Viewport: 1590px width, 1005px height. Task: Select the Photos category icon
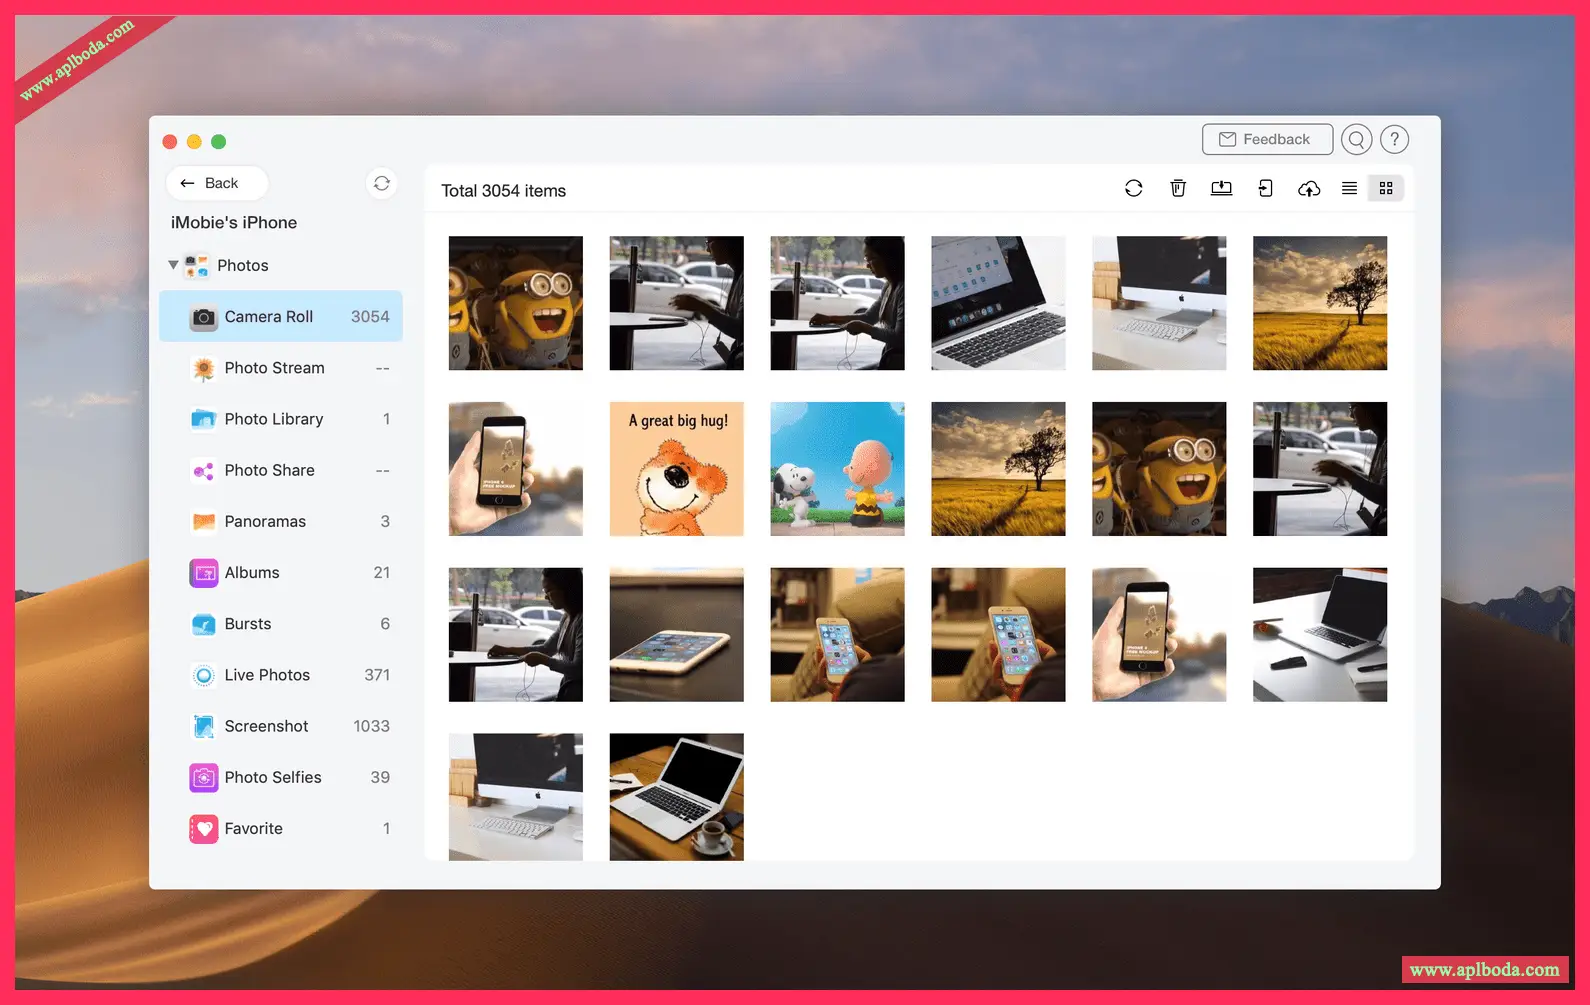[197, 265]
